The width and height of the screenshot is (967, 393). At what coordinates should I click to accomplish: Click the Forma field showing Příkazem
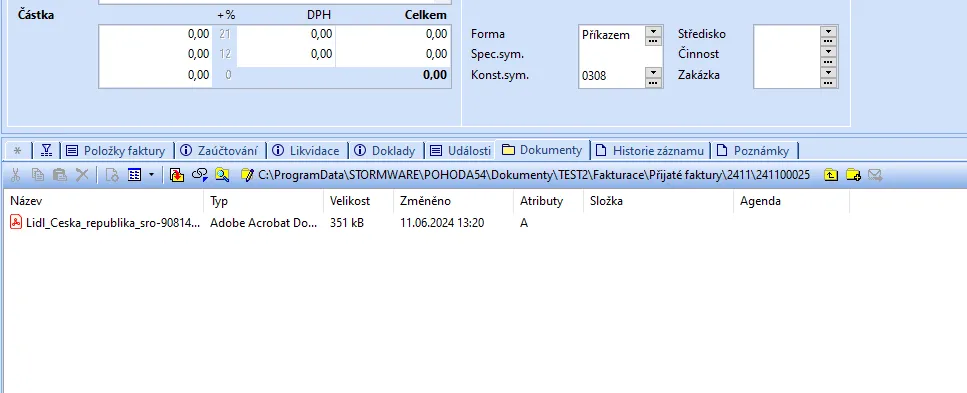(612, 35)
